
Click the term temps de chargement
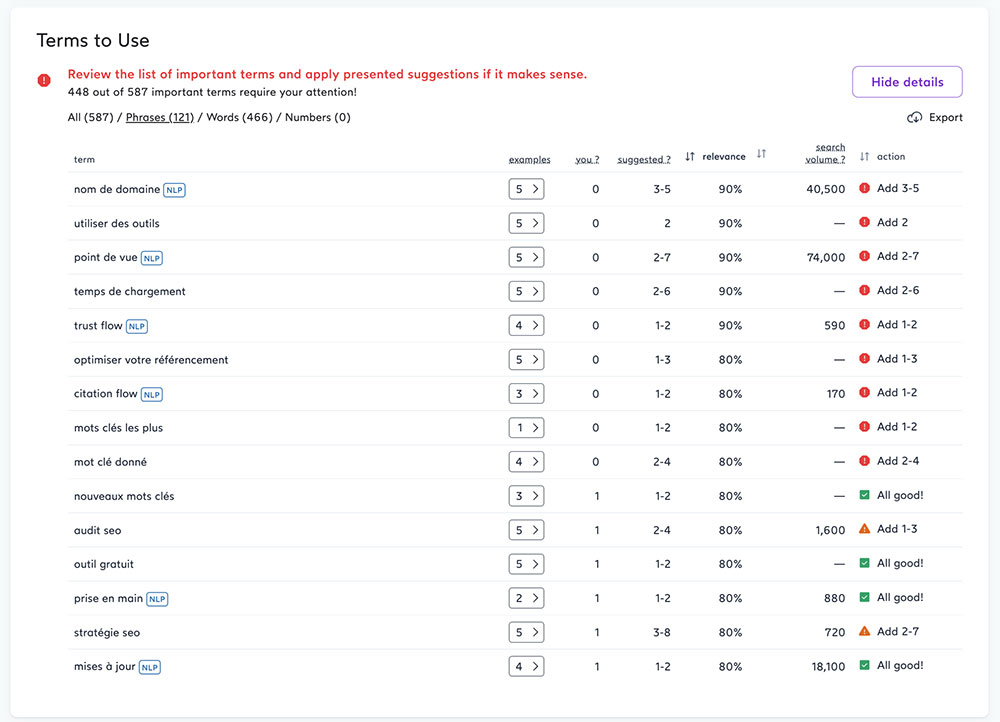click(129, 291)
